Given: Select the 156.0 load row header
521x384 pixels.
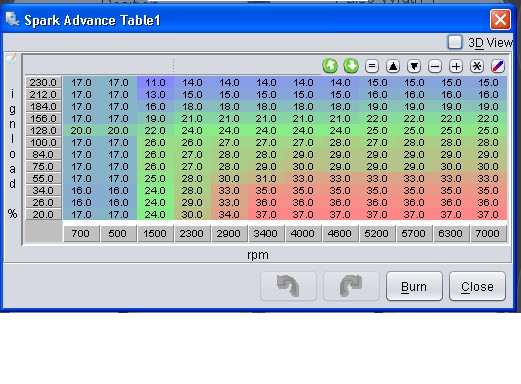Looking at the screenshot, I should [44, 118].
